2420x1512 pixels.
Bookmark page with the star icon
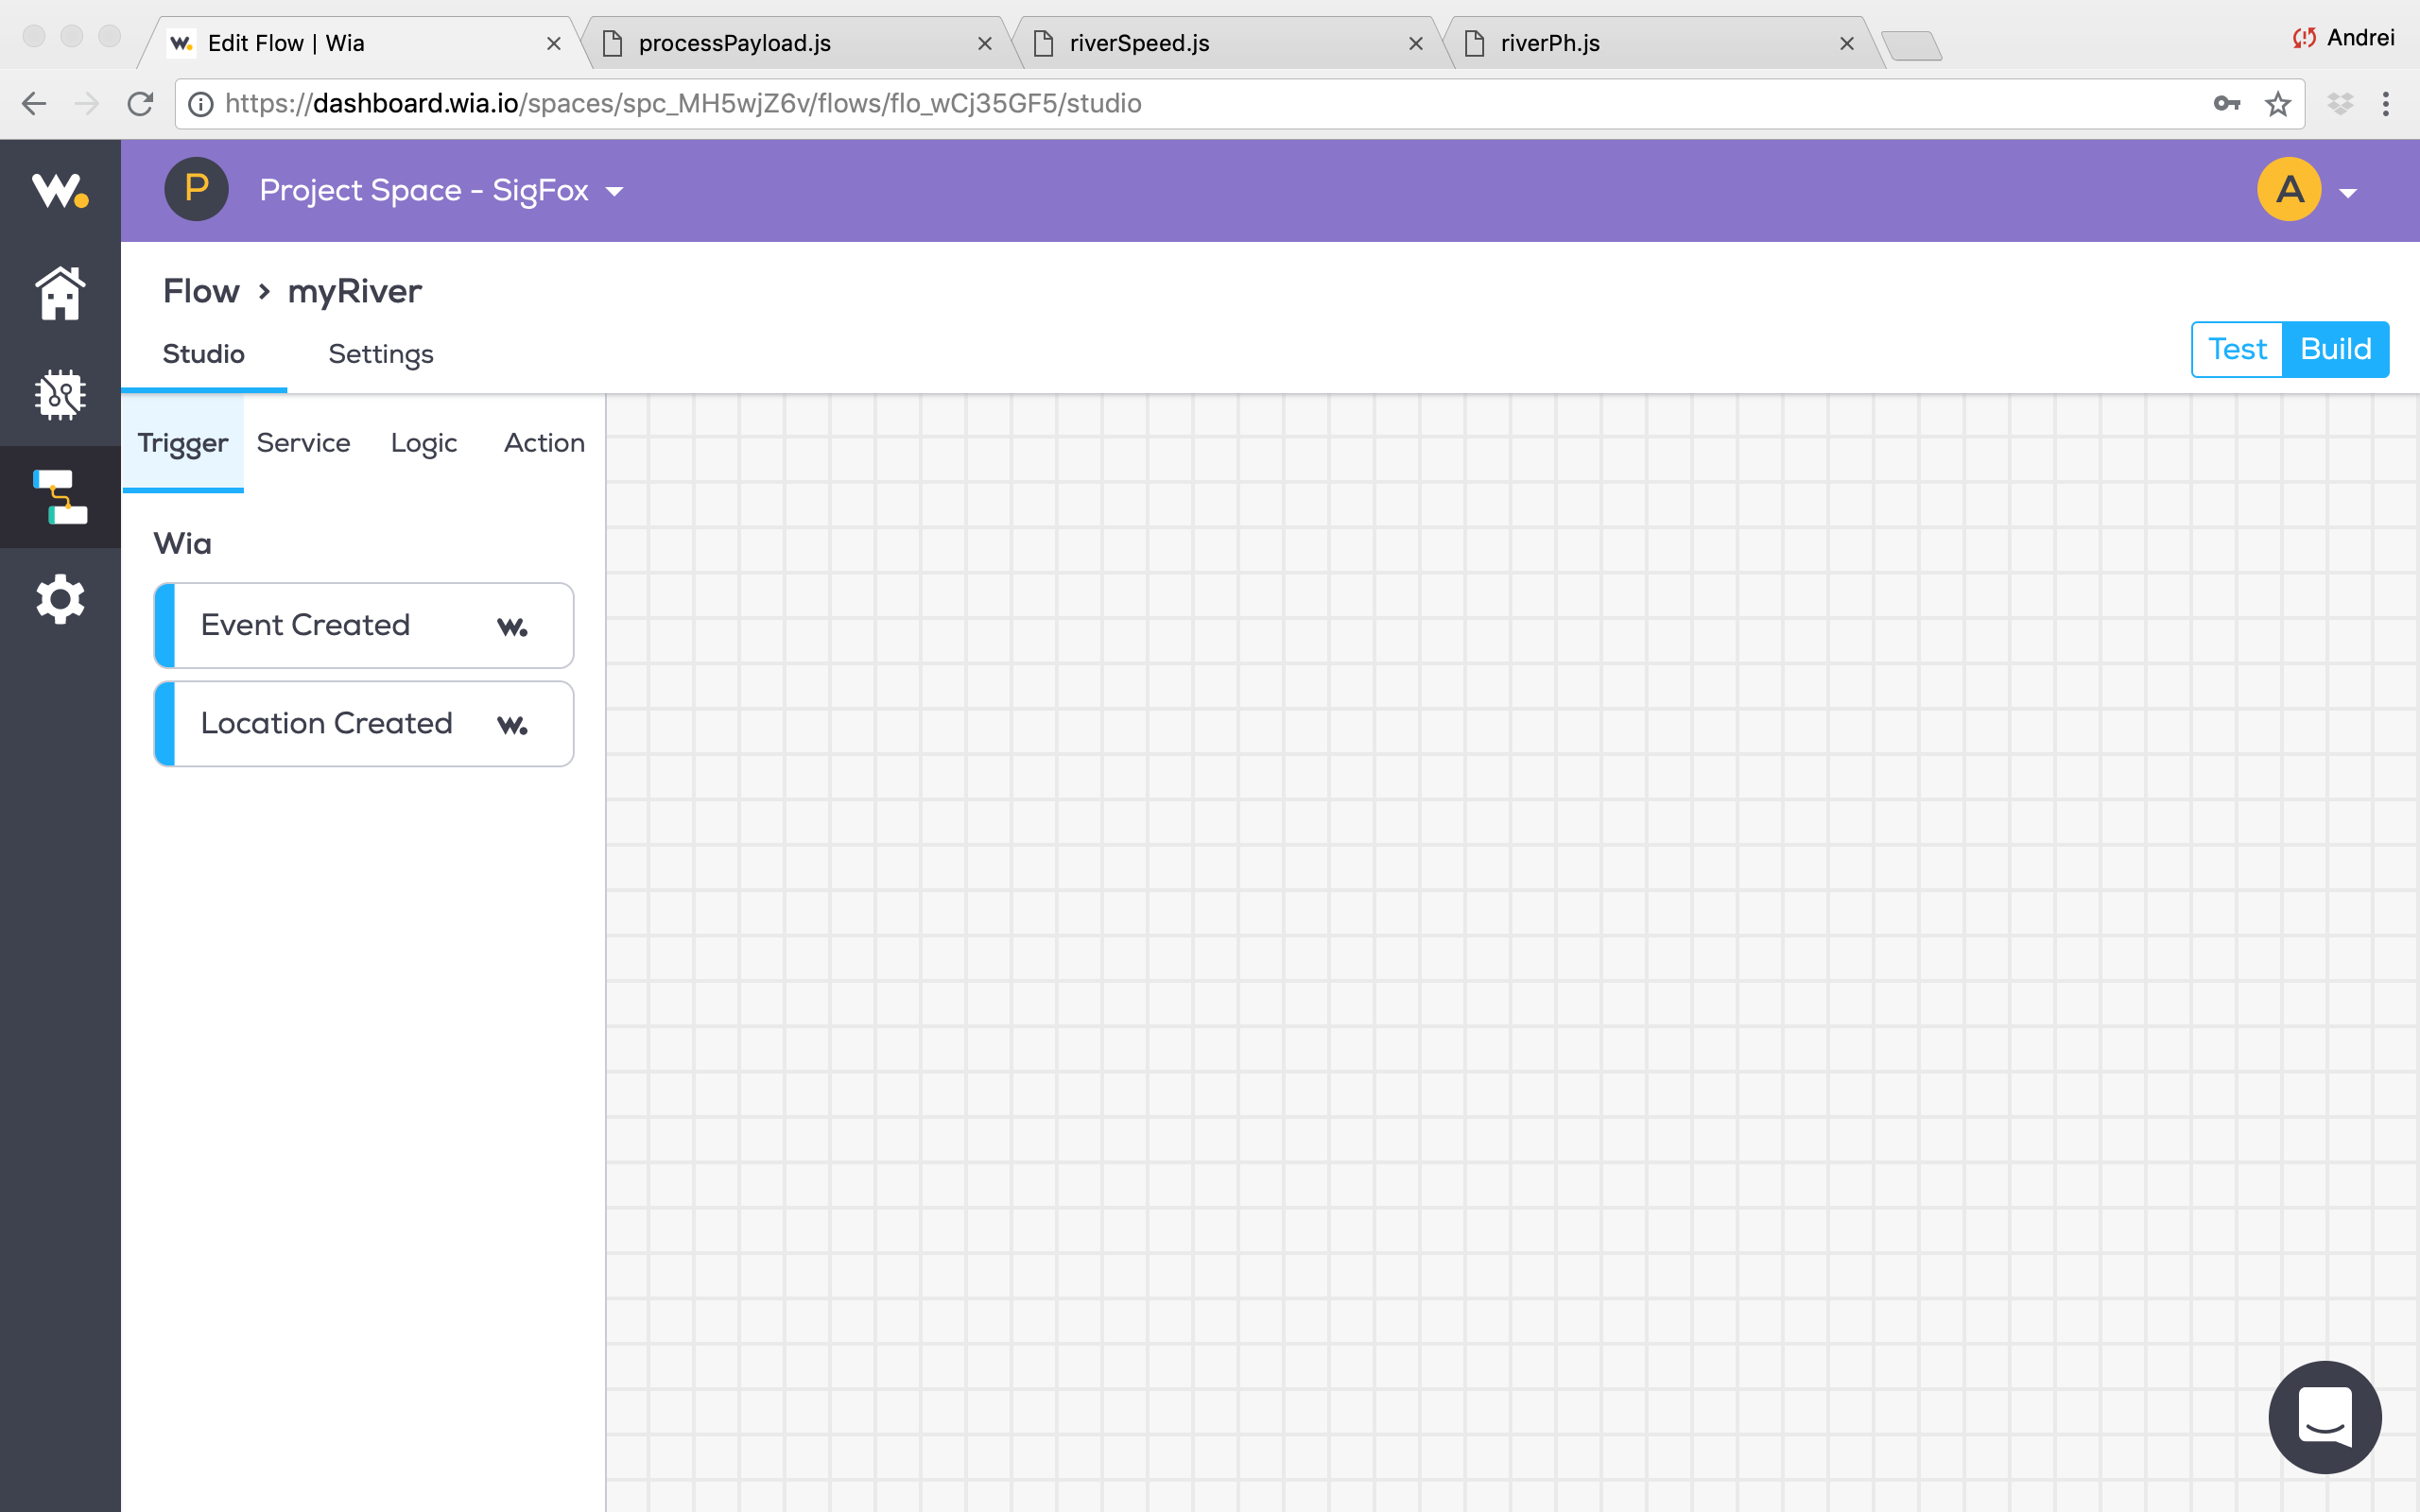(x=2277, y=104)
